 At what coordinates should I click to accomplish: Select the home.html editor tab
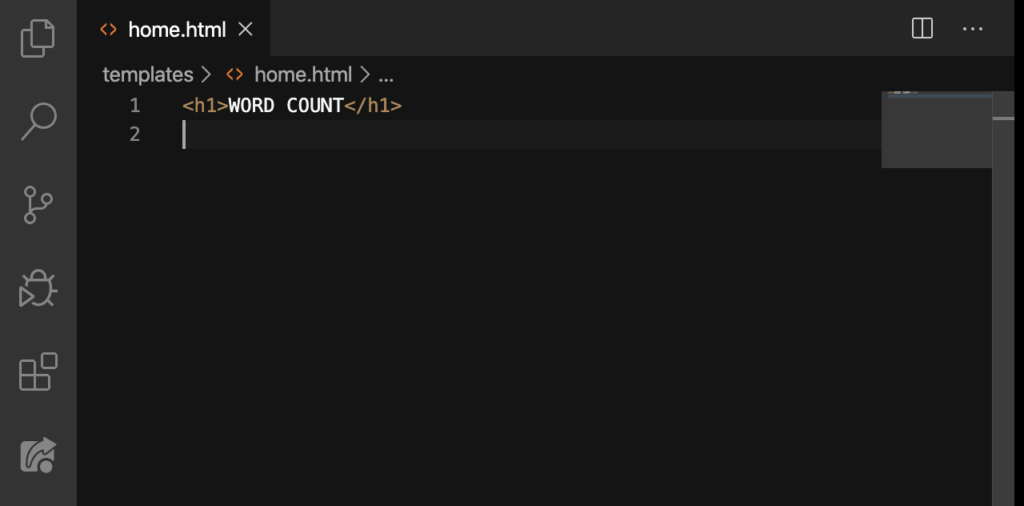tap(174, 28)
